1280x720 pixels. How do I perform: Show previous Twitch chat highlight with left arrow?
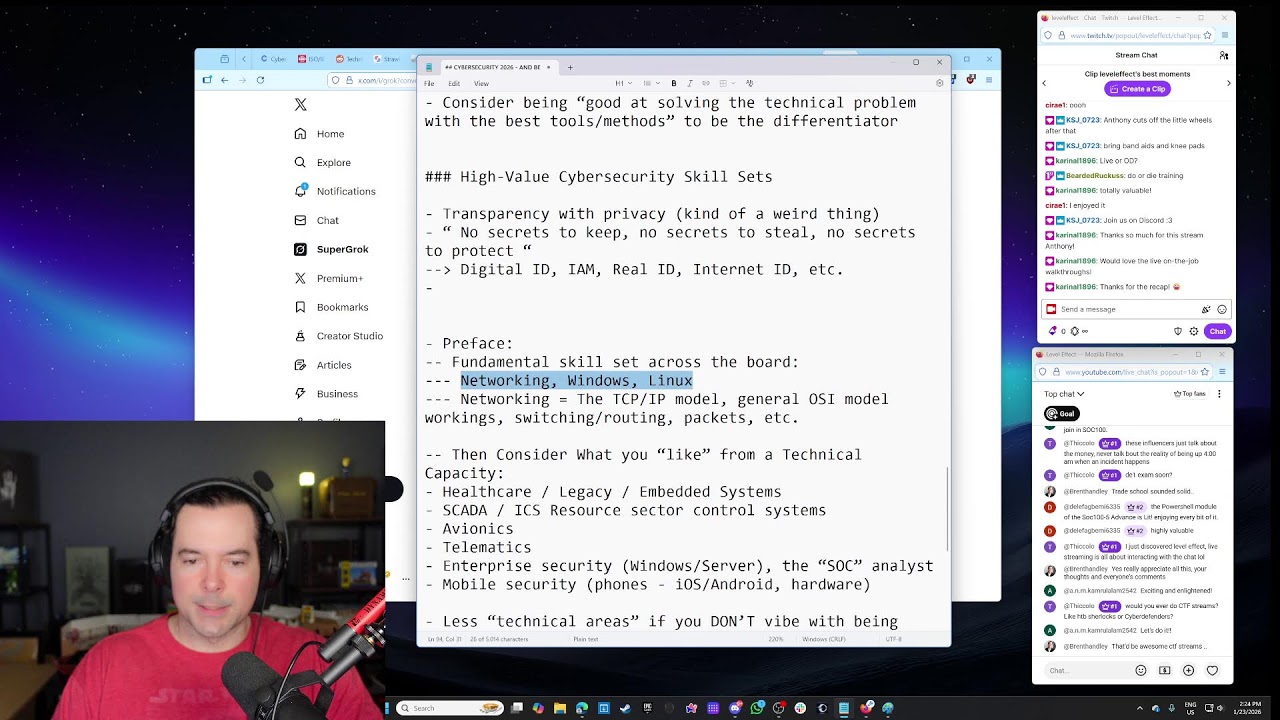[x=1044, y=83]
